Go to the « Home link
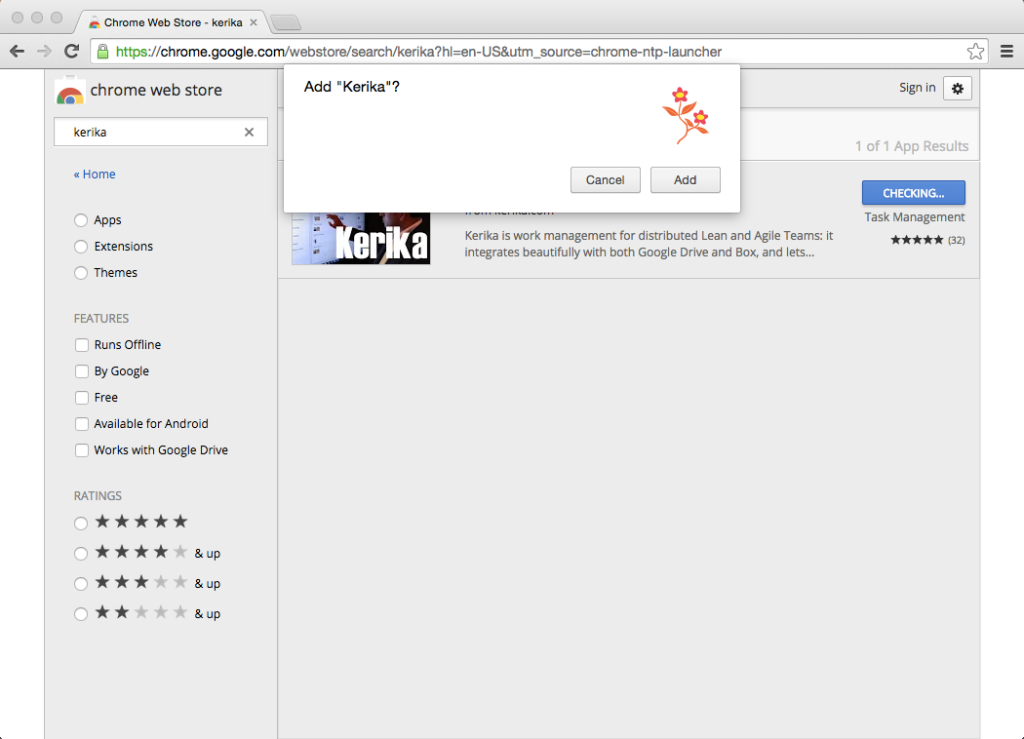The height and width of the screenshot is (739, 1024). tap(95, 174)
